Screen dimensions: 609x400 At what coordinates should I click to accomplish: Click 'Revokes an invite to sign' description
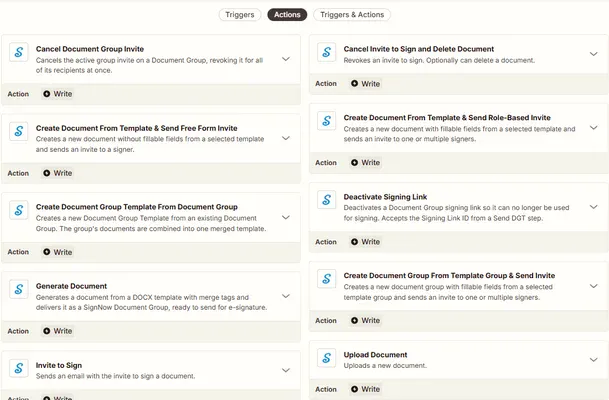(439, 61)
